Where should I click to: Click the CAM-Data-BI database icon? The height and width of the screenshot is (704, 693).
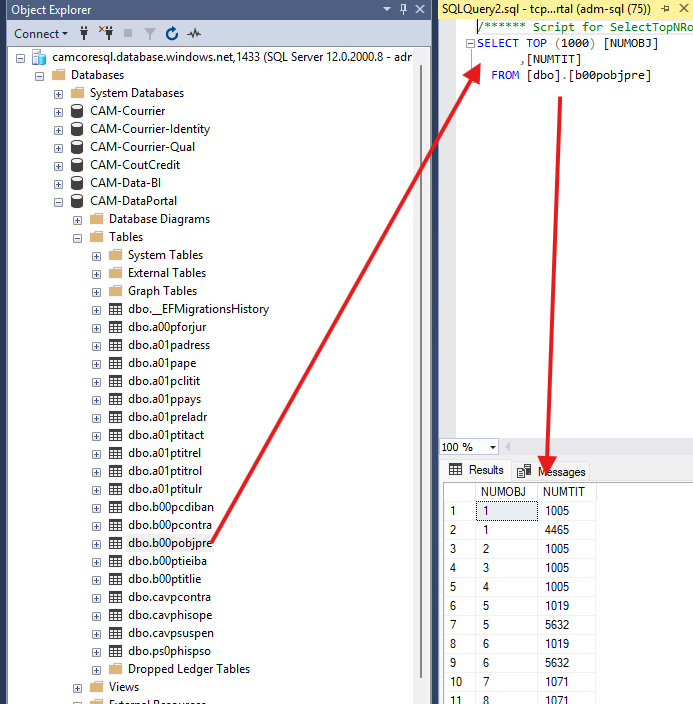pyautogui.click(x=77, y=183)
